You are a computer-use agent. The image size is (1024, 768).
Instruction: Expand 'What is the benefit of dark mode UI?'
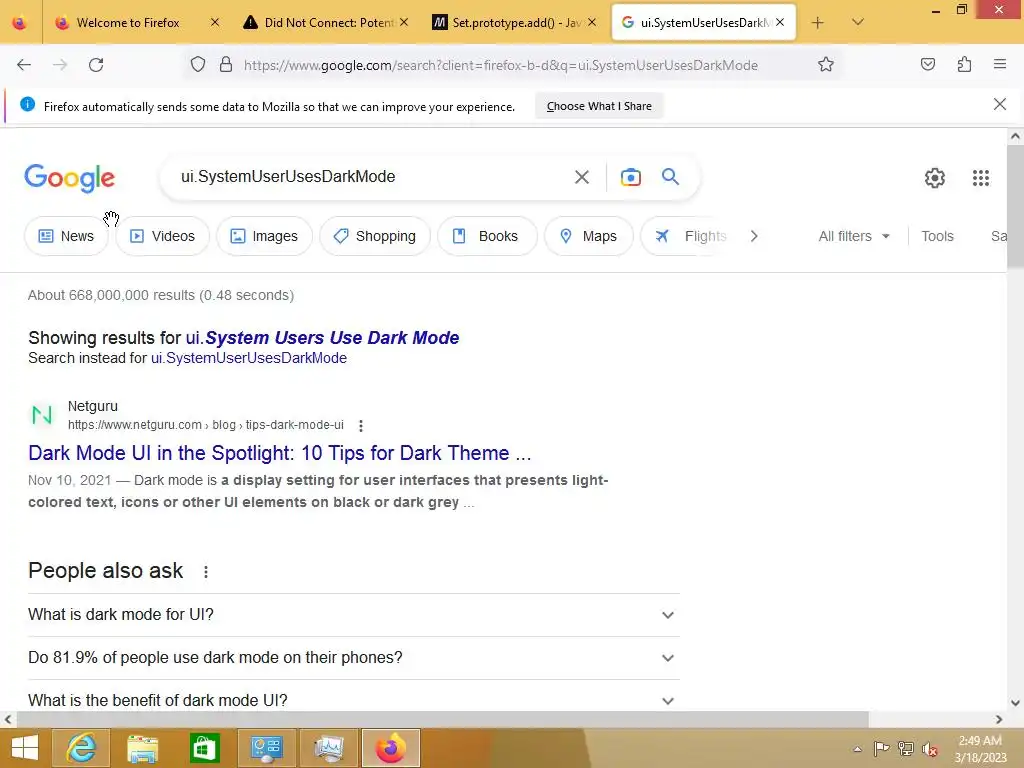pos(353,700)
